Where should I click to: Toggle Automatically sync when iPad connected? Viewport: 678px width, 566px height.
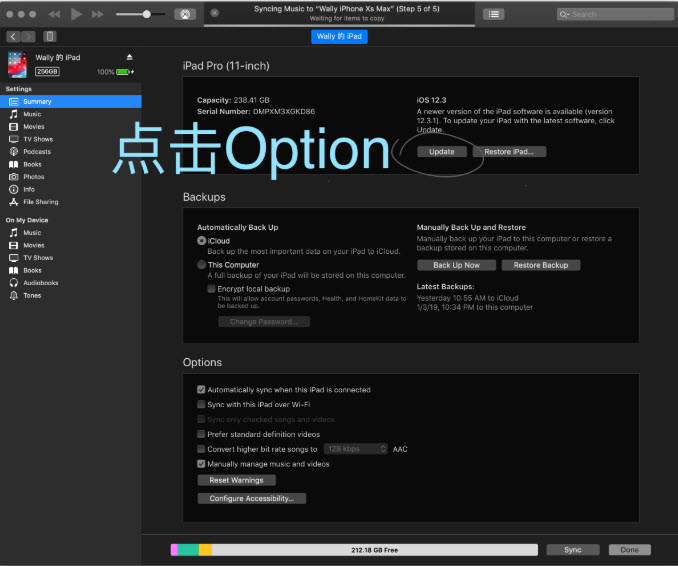(x=201, y=390)
